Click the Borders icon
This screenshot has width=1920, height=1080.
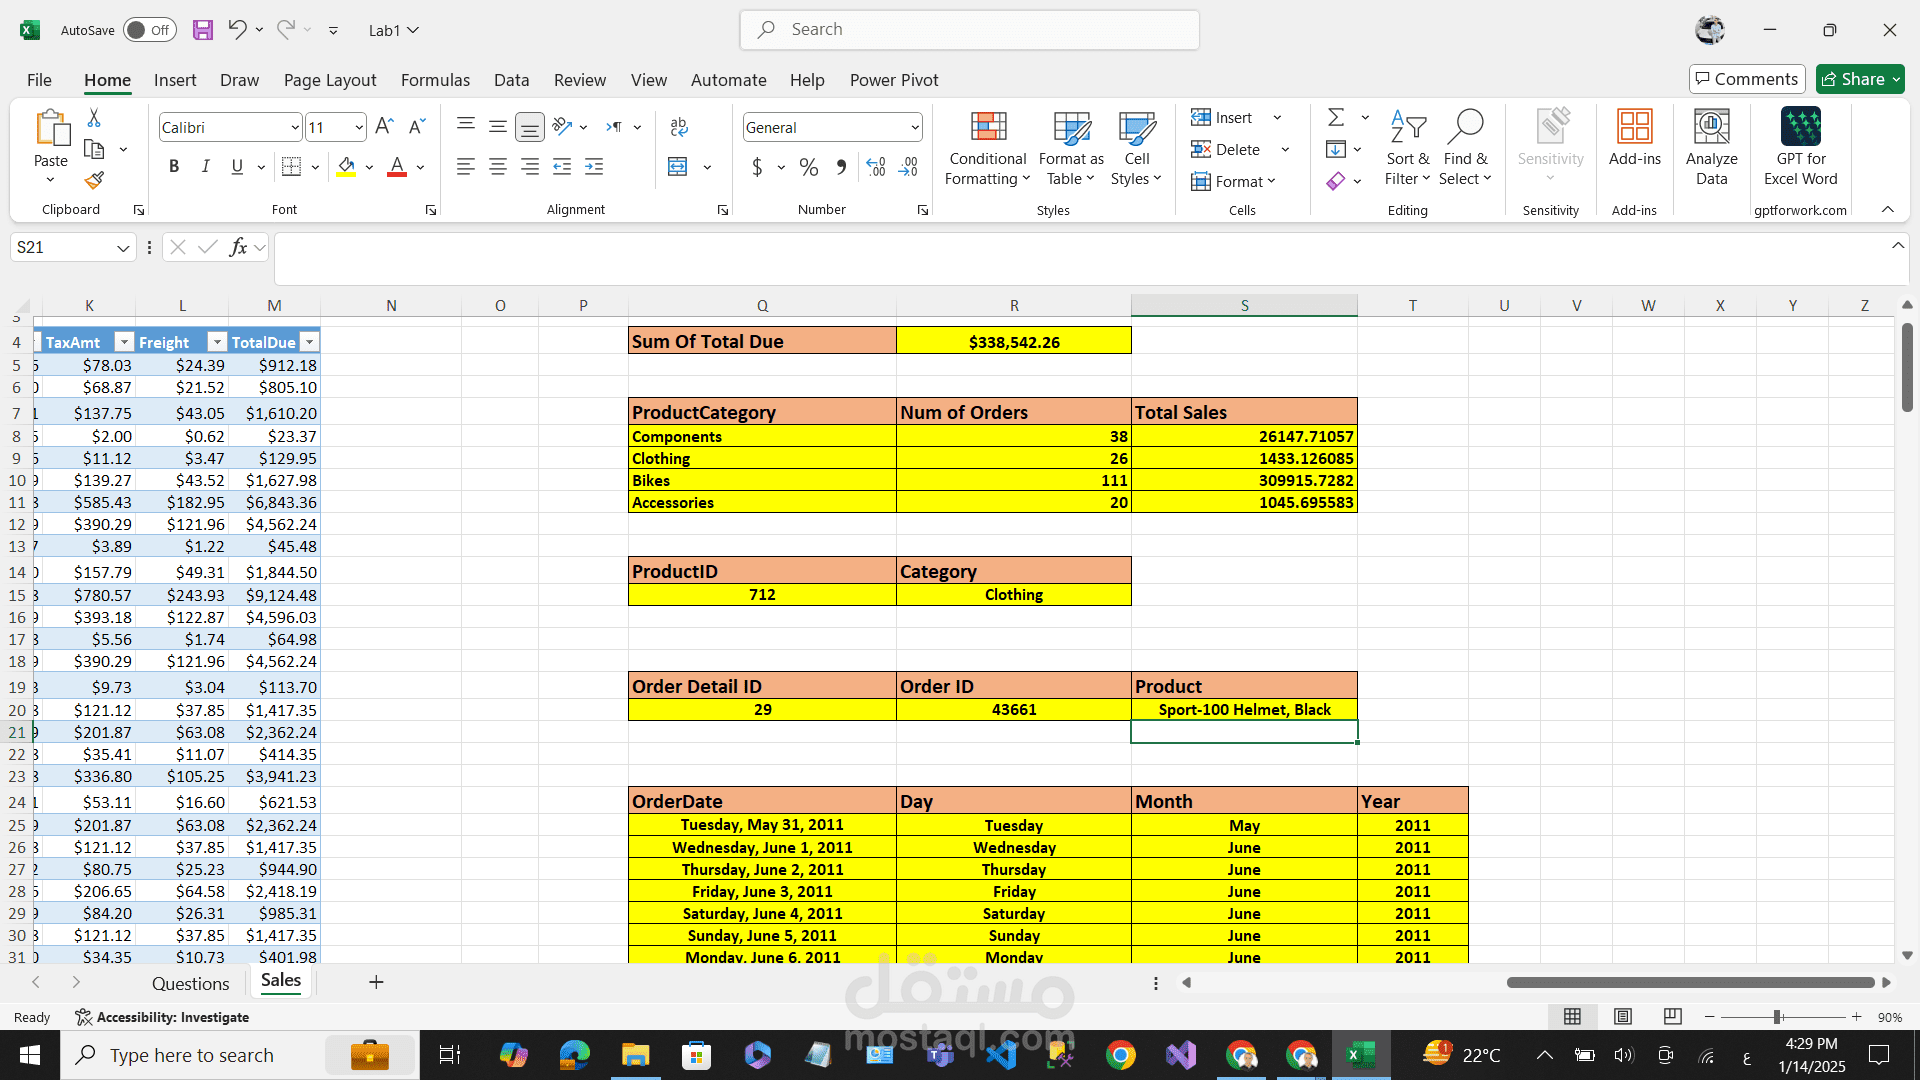tap(291, 167)
